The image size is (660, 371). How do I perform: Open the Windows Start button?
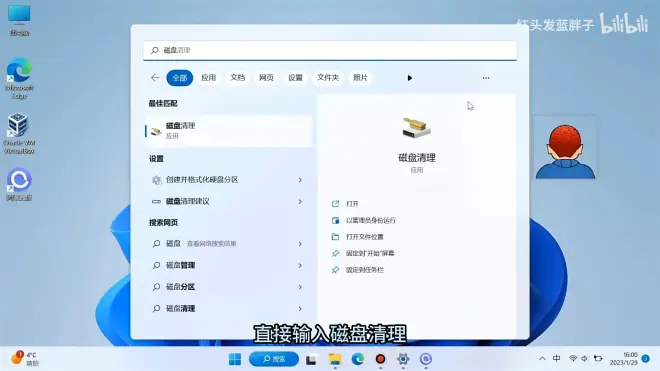[x=235, y=359]
